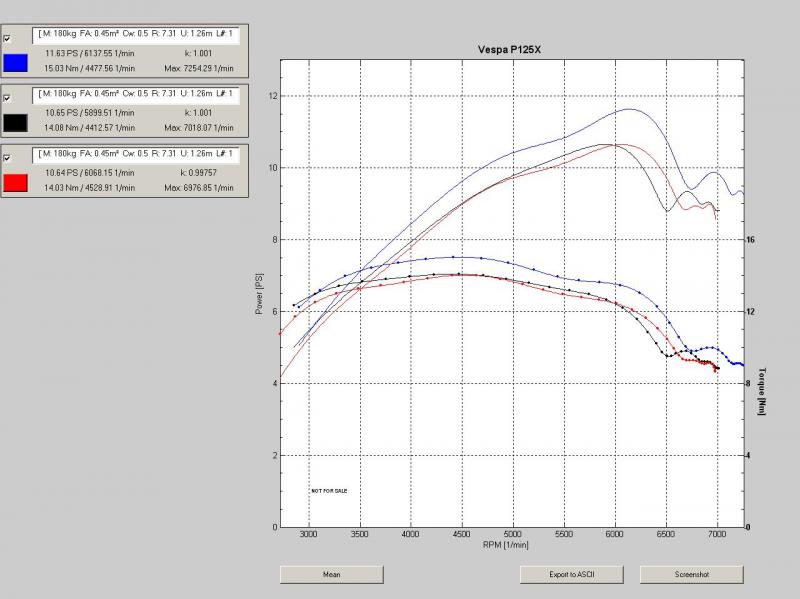This screenshot has height=599, width=800.
Task: Select the red color swatch
Action: 15,183
